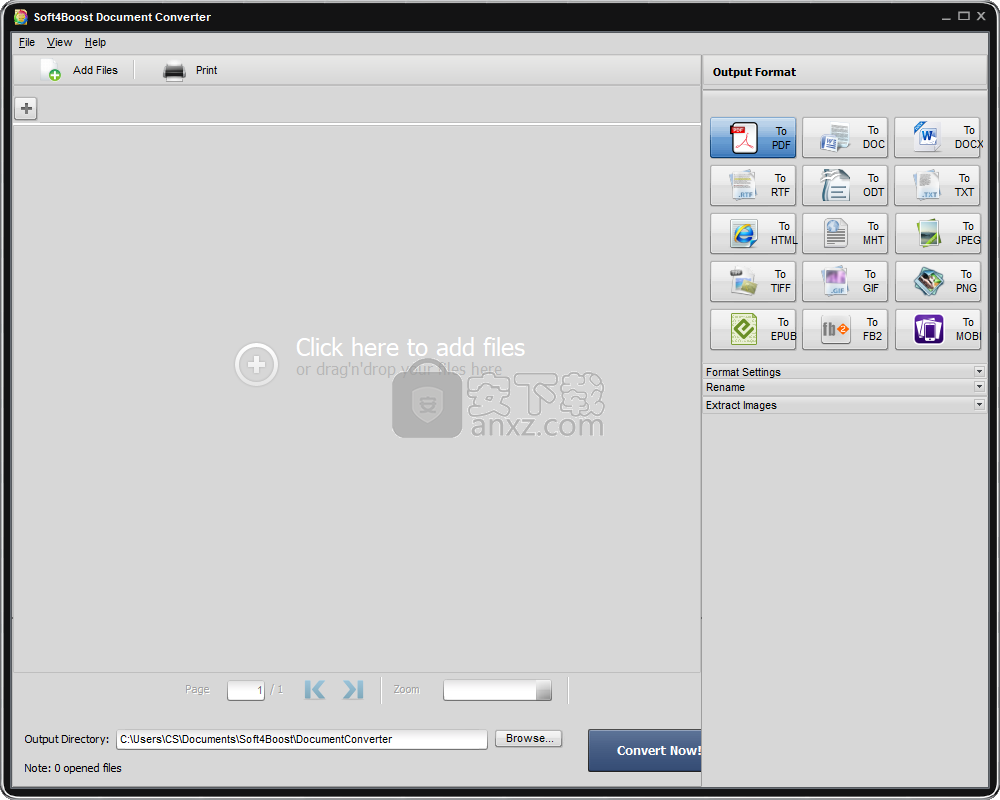
Task: Select the To DOCX output format
Action: pyautogui.click(x=937, y=138)
